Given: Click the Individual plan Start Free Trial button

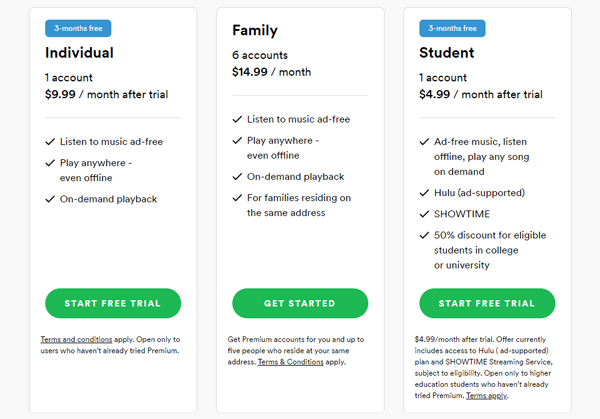Looking at the screenshot, I should pyautogui.click(x=112, y=303).
